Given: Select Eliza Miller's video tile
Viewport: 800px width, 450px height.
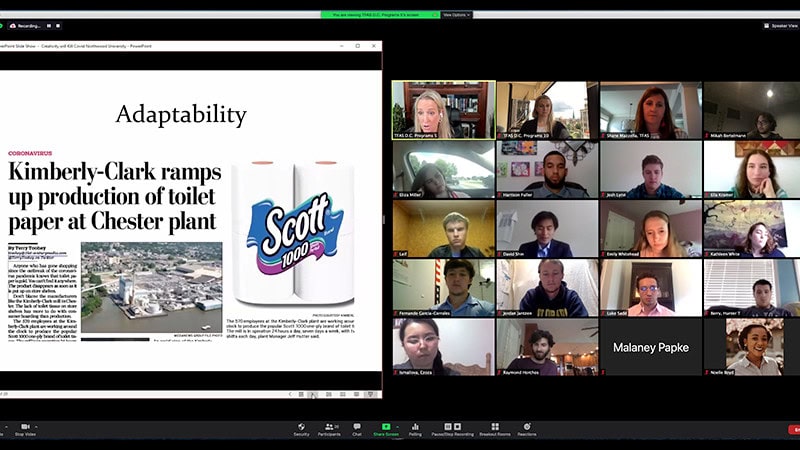Looking at the screenshot, I should pyautogui.click(x=444, y=169).
